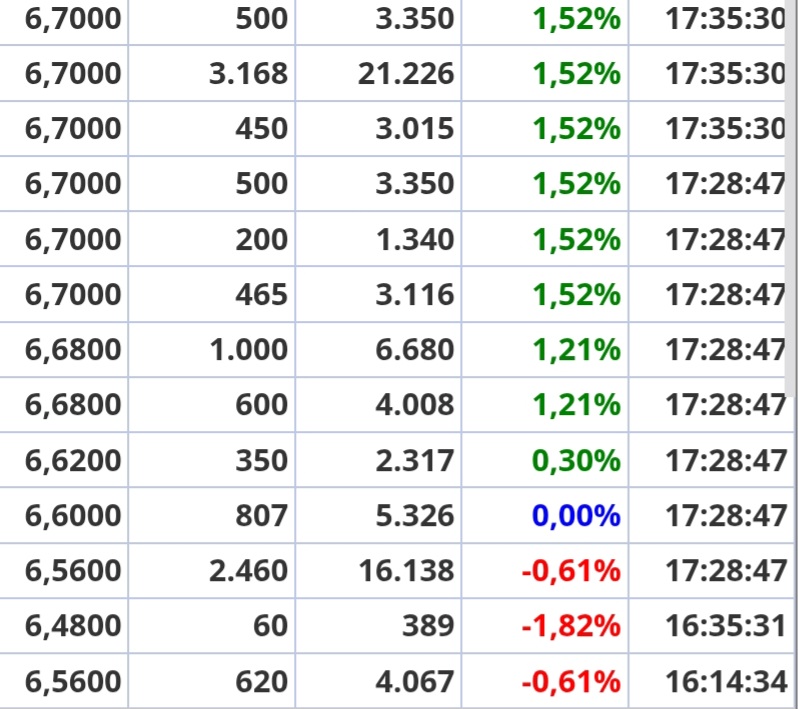798x709 pixels.
Task: Select the 3.015 amount cell
Action: (414, 129)
